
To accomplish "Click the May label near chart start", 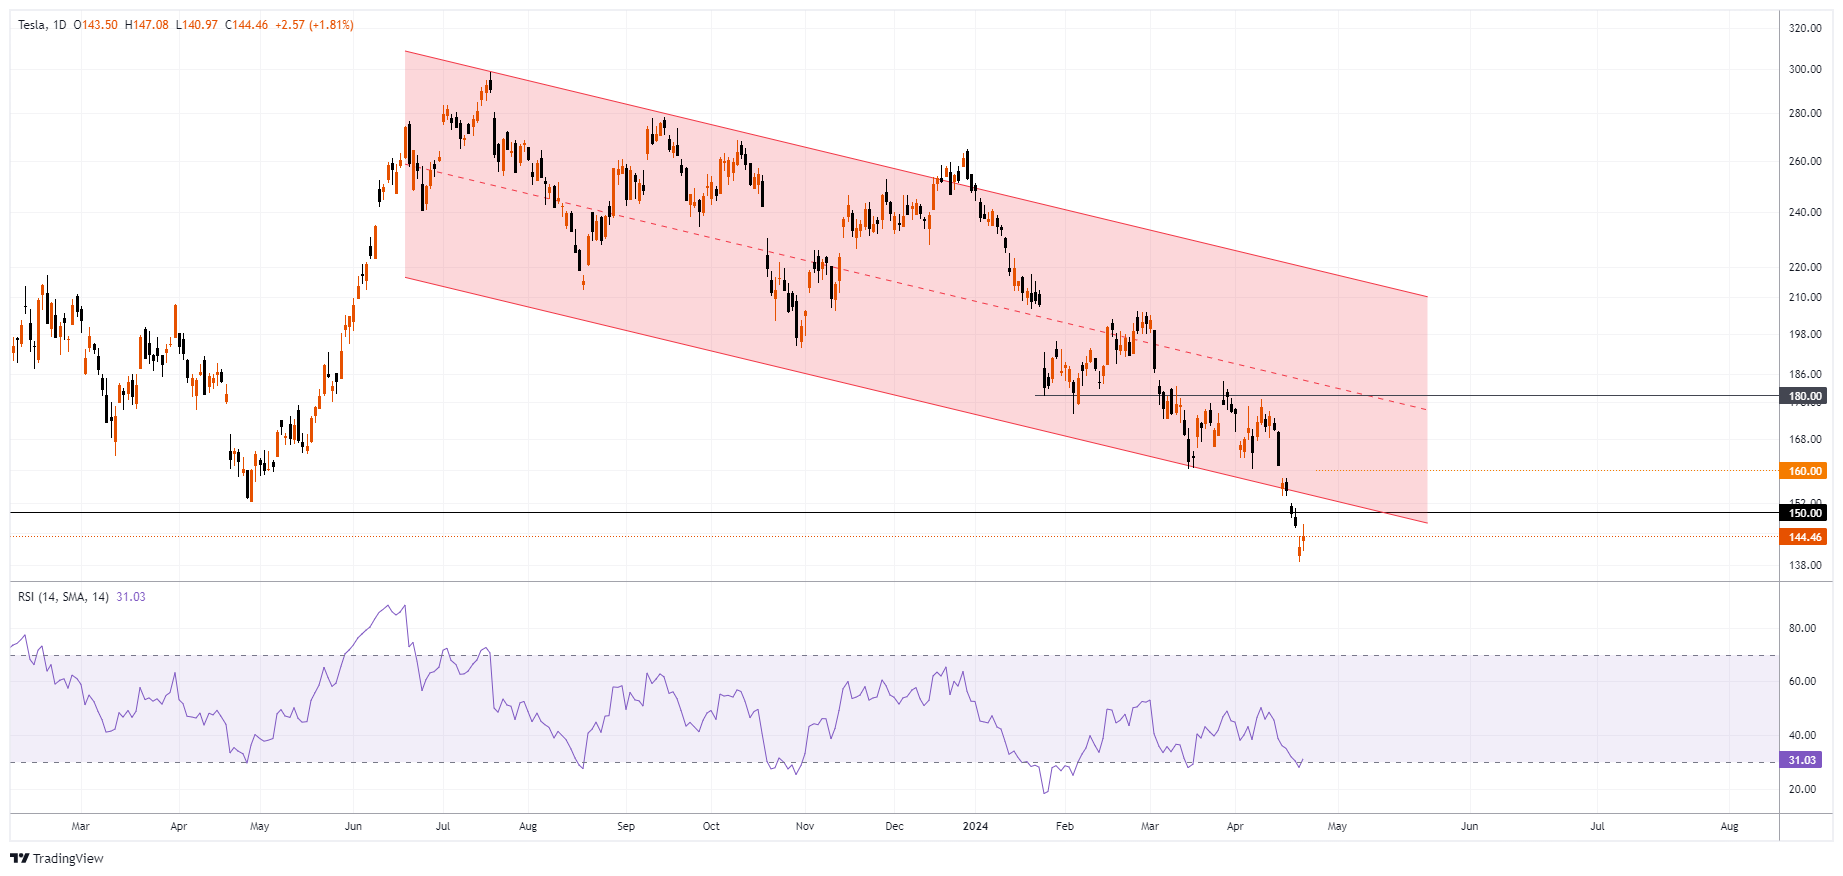I will [x=260, y=826].
